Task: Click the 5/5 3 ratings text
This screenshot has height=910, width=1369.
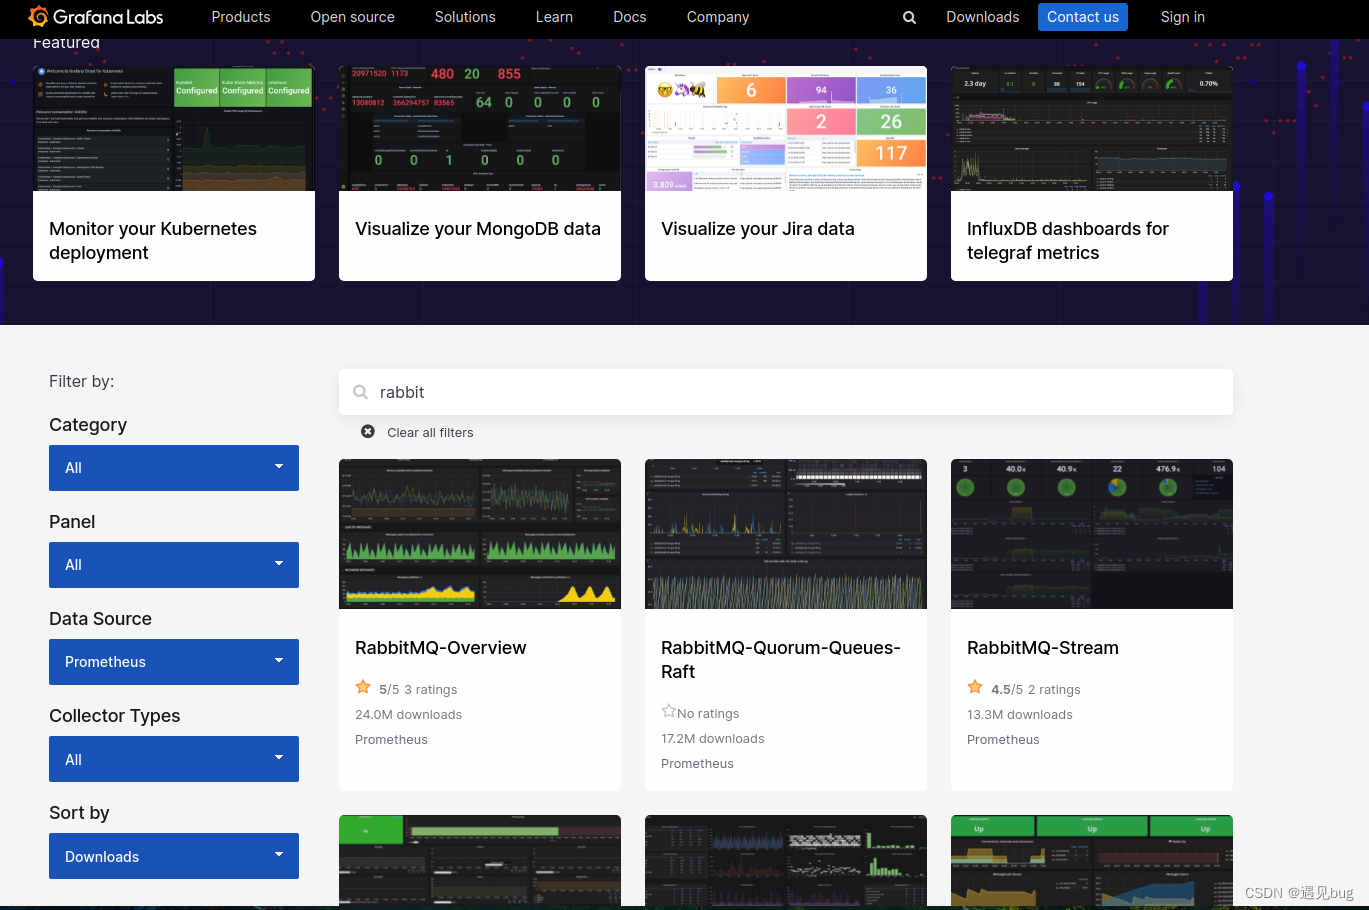Action: click(x=418, y=690)
